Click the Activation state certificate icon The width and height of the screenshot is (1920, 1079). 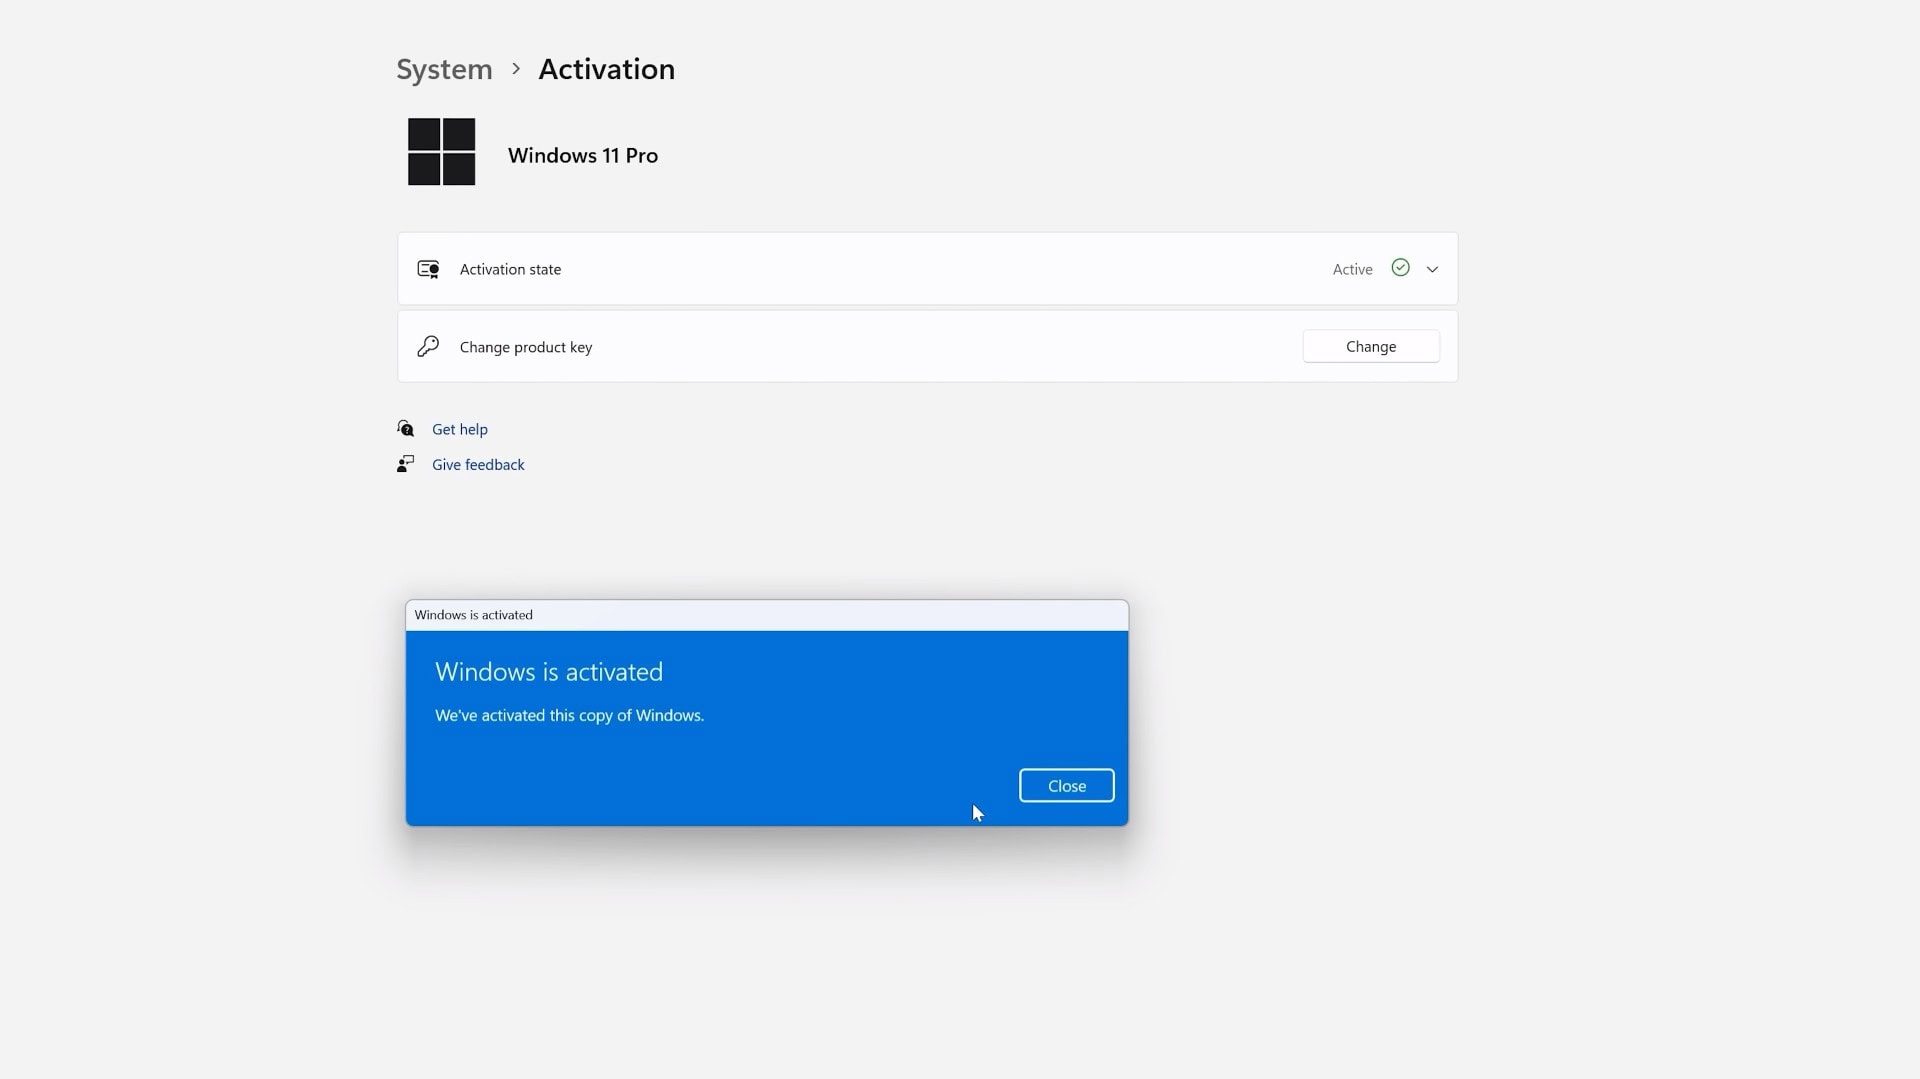pos(428,269)
